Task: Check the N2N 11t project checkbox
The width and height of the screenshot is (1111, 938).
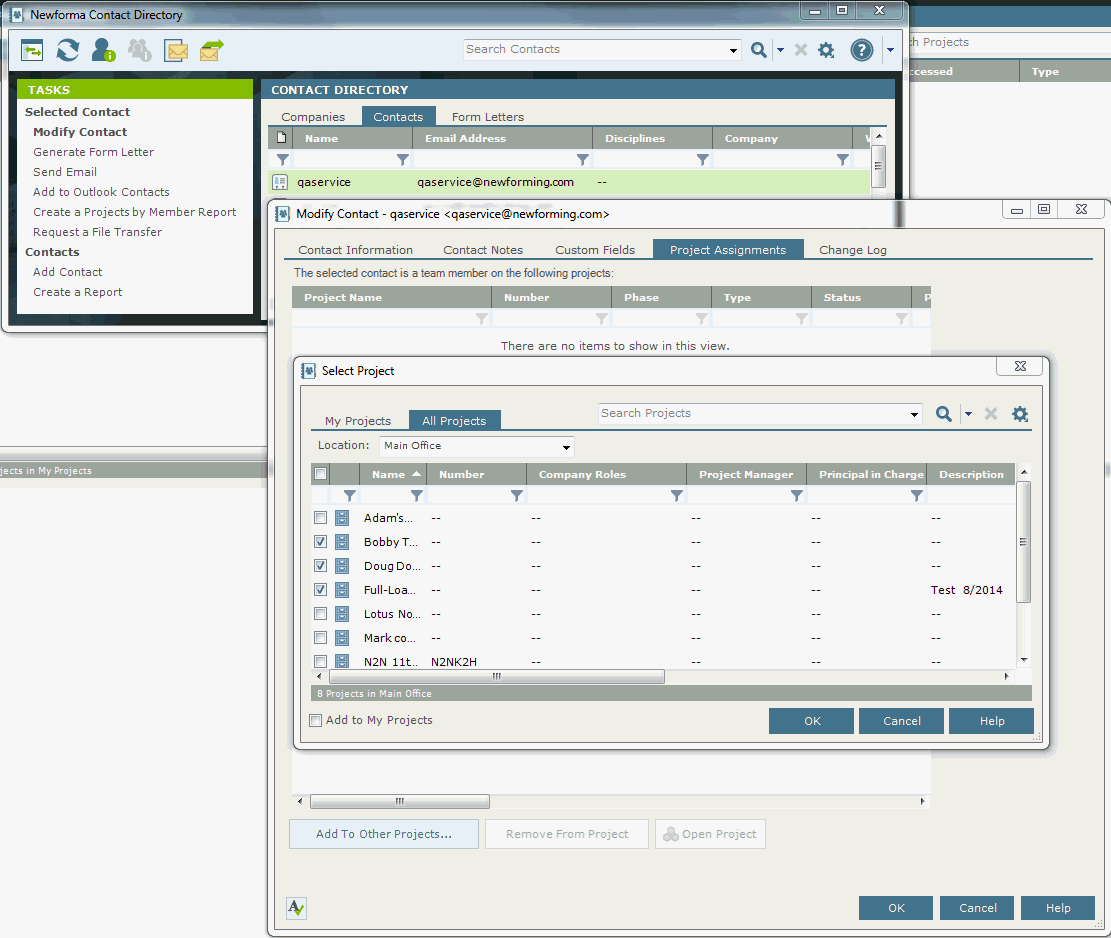Action: (320, 662)
